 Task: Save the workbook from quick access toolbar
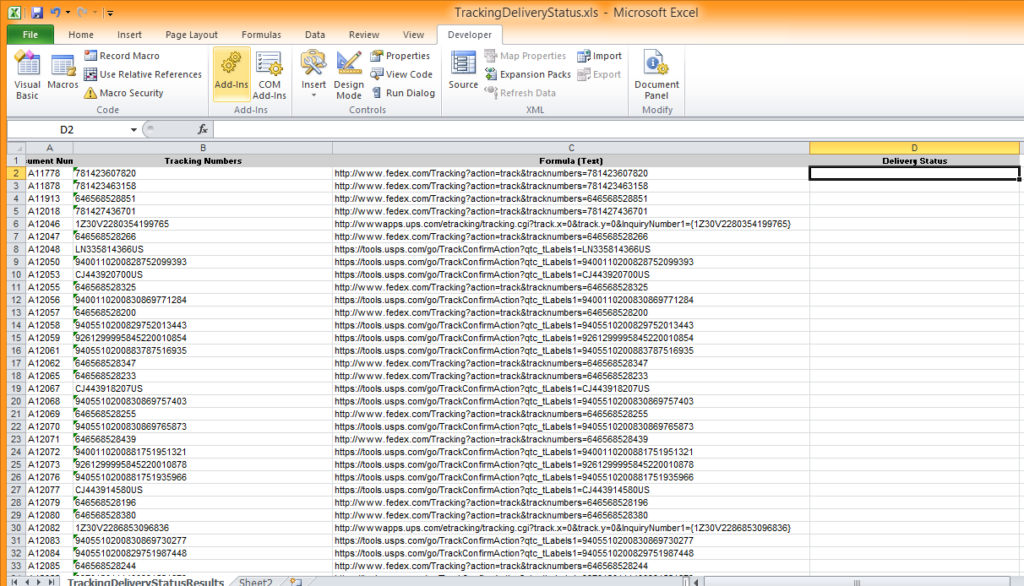37,12
